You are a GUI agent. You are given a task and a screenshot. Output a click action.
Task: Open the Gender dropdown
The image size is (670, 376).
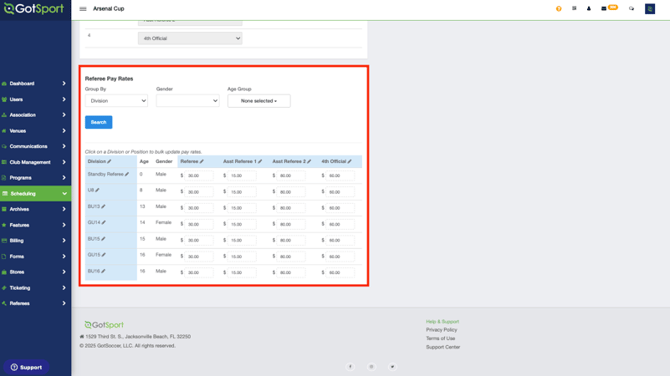coord(188,101)
